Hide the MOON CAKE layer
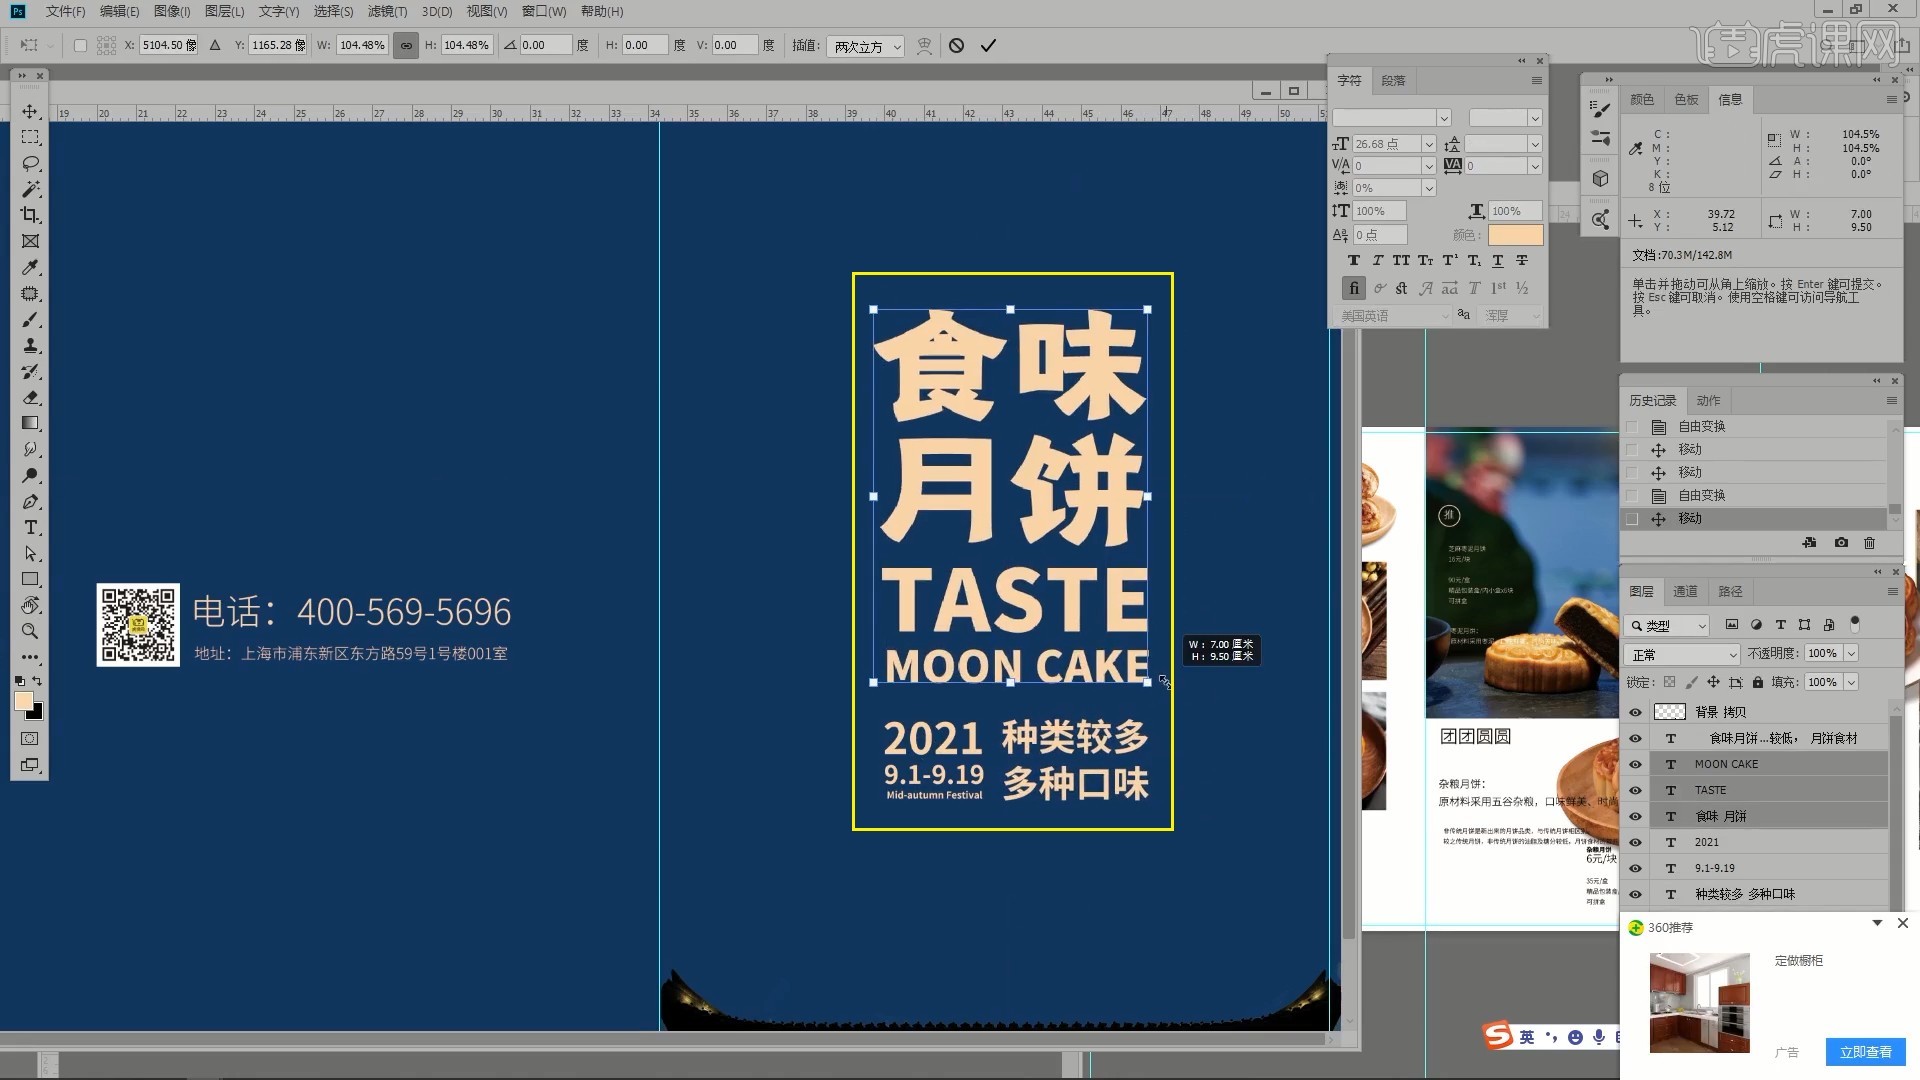The image size is (1920, 1080). click(x=1635, y=764)
